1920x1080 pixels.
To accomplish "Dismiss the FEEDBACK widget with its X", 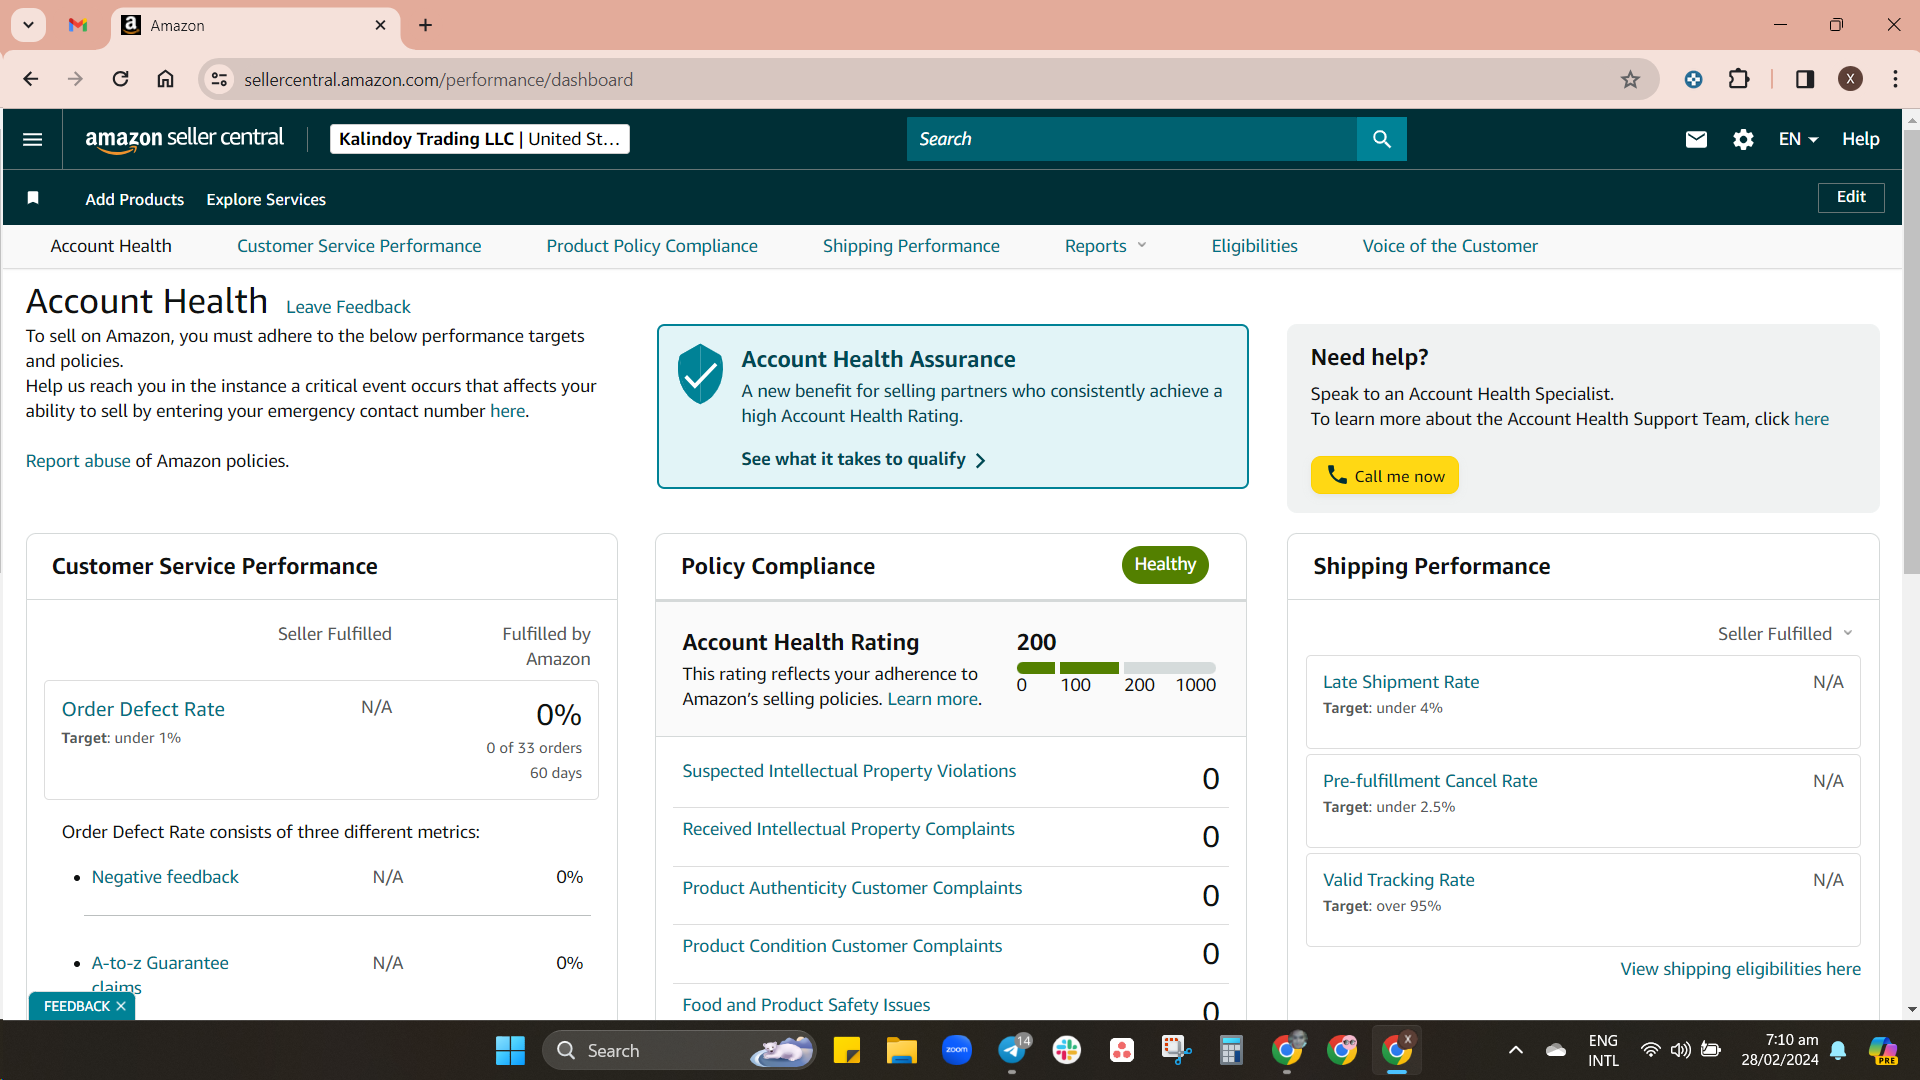I will point(121,1006).
